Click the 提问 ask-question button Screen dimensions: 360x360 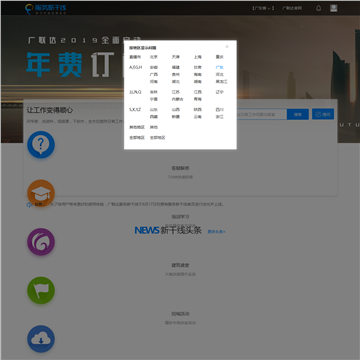click(323, 114)
